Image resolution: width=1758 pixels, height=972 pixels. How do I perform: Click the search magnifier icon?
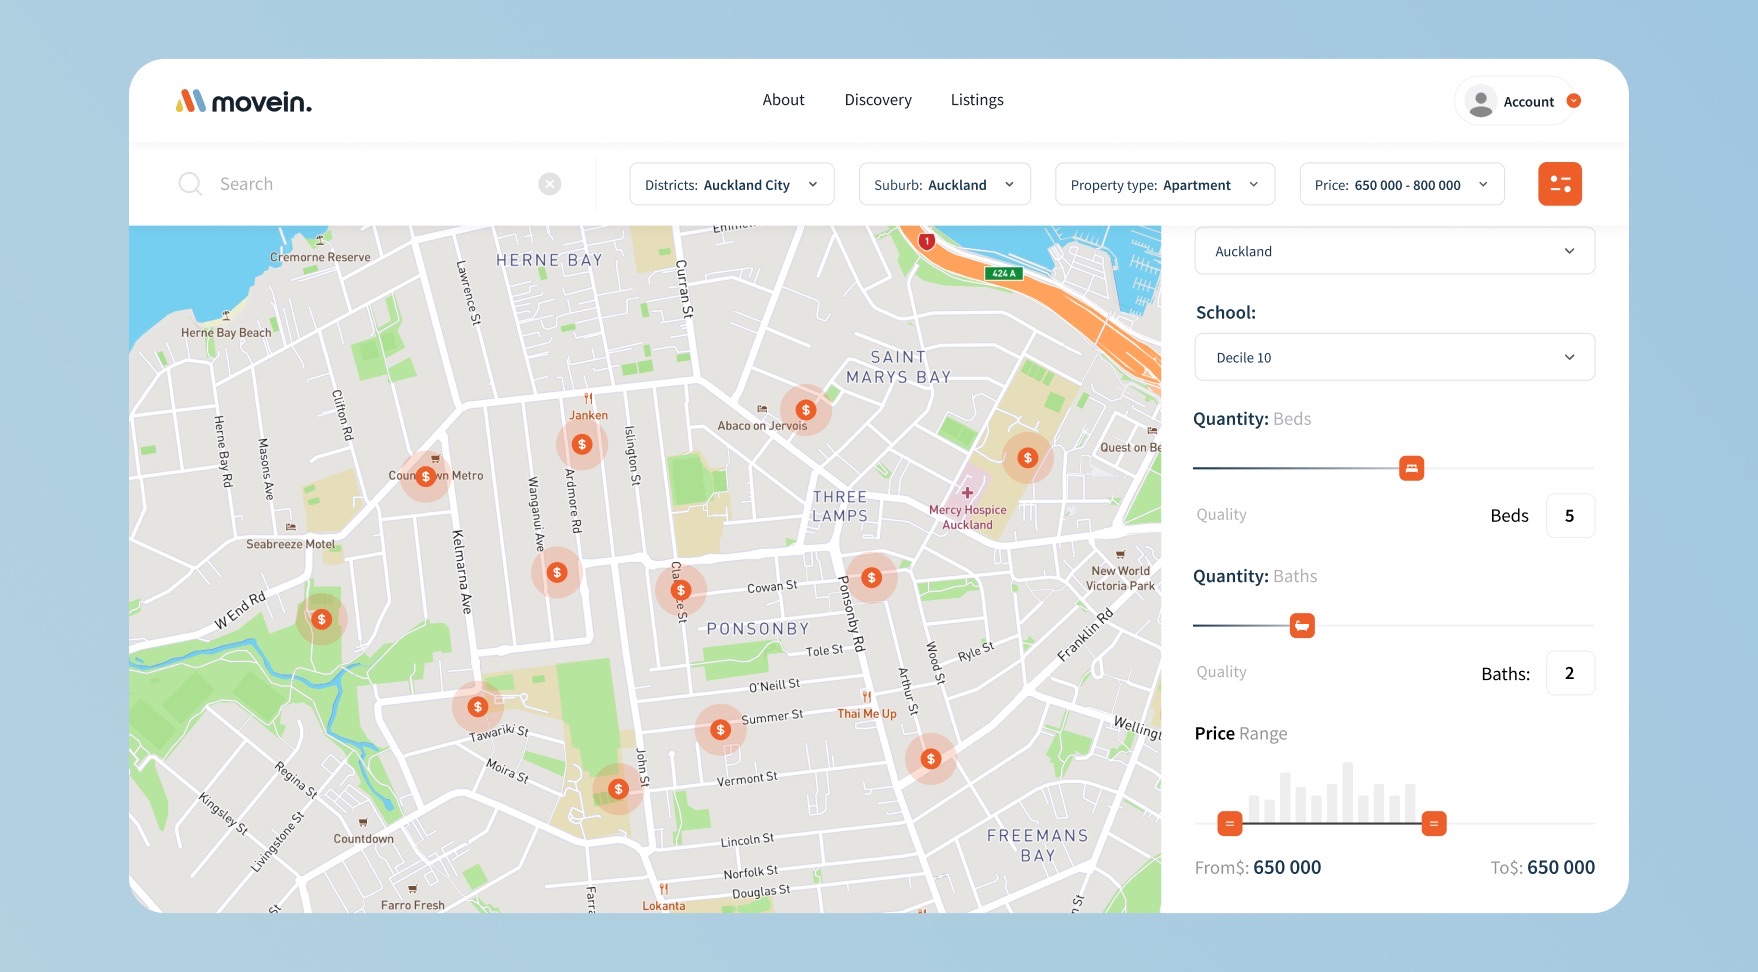coord(190,184)
